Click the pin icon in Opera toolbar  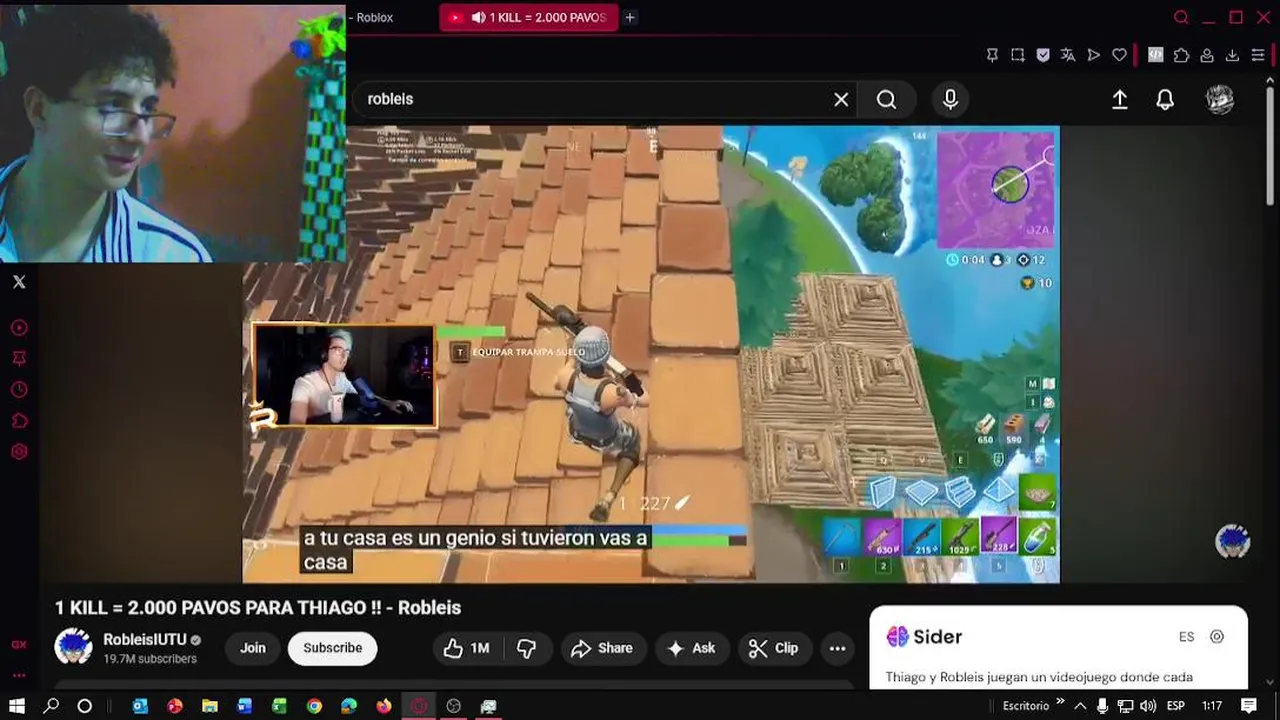(992, 55)
